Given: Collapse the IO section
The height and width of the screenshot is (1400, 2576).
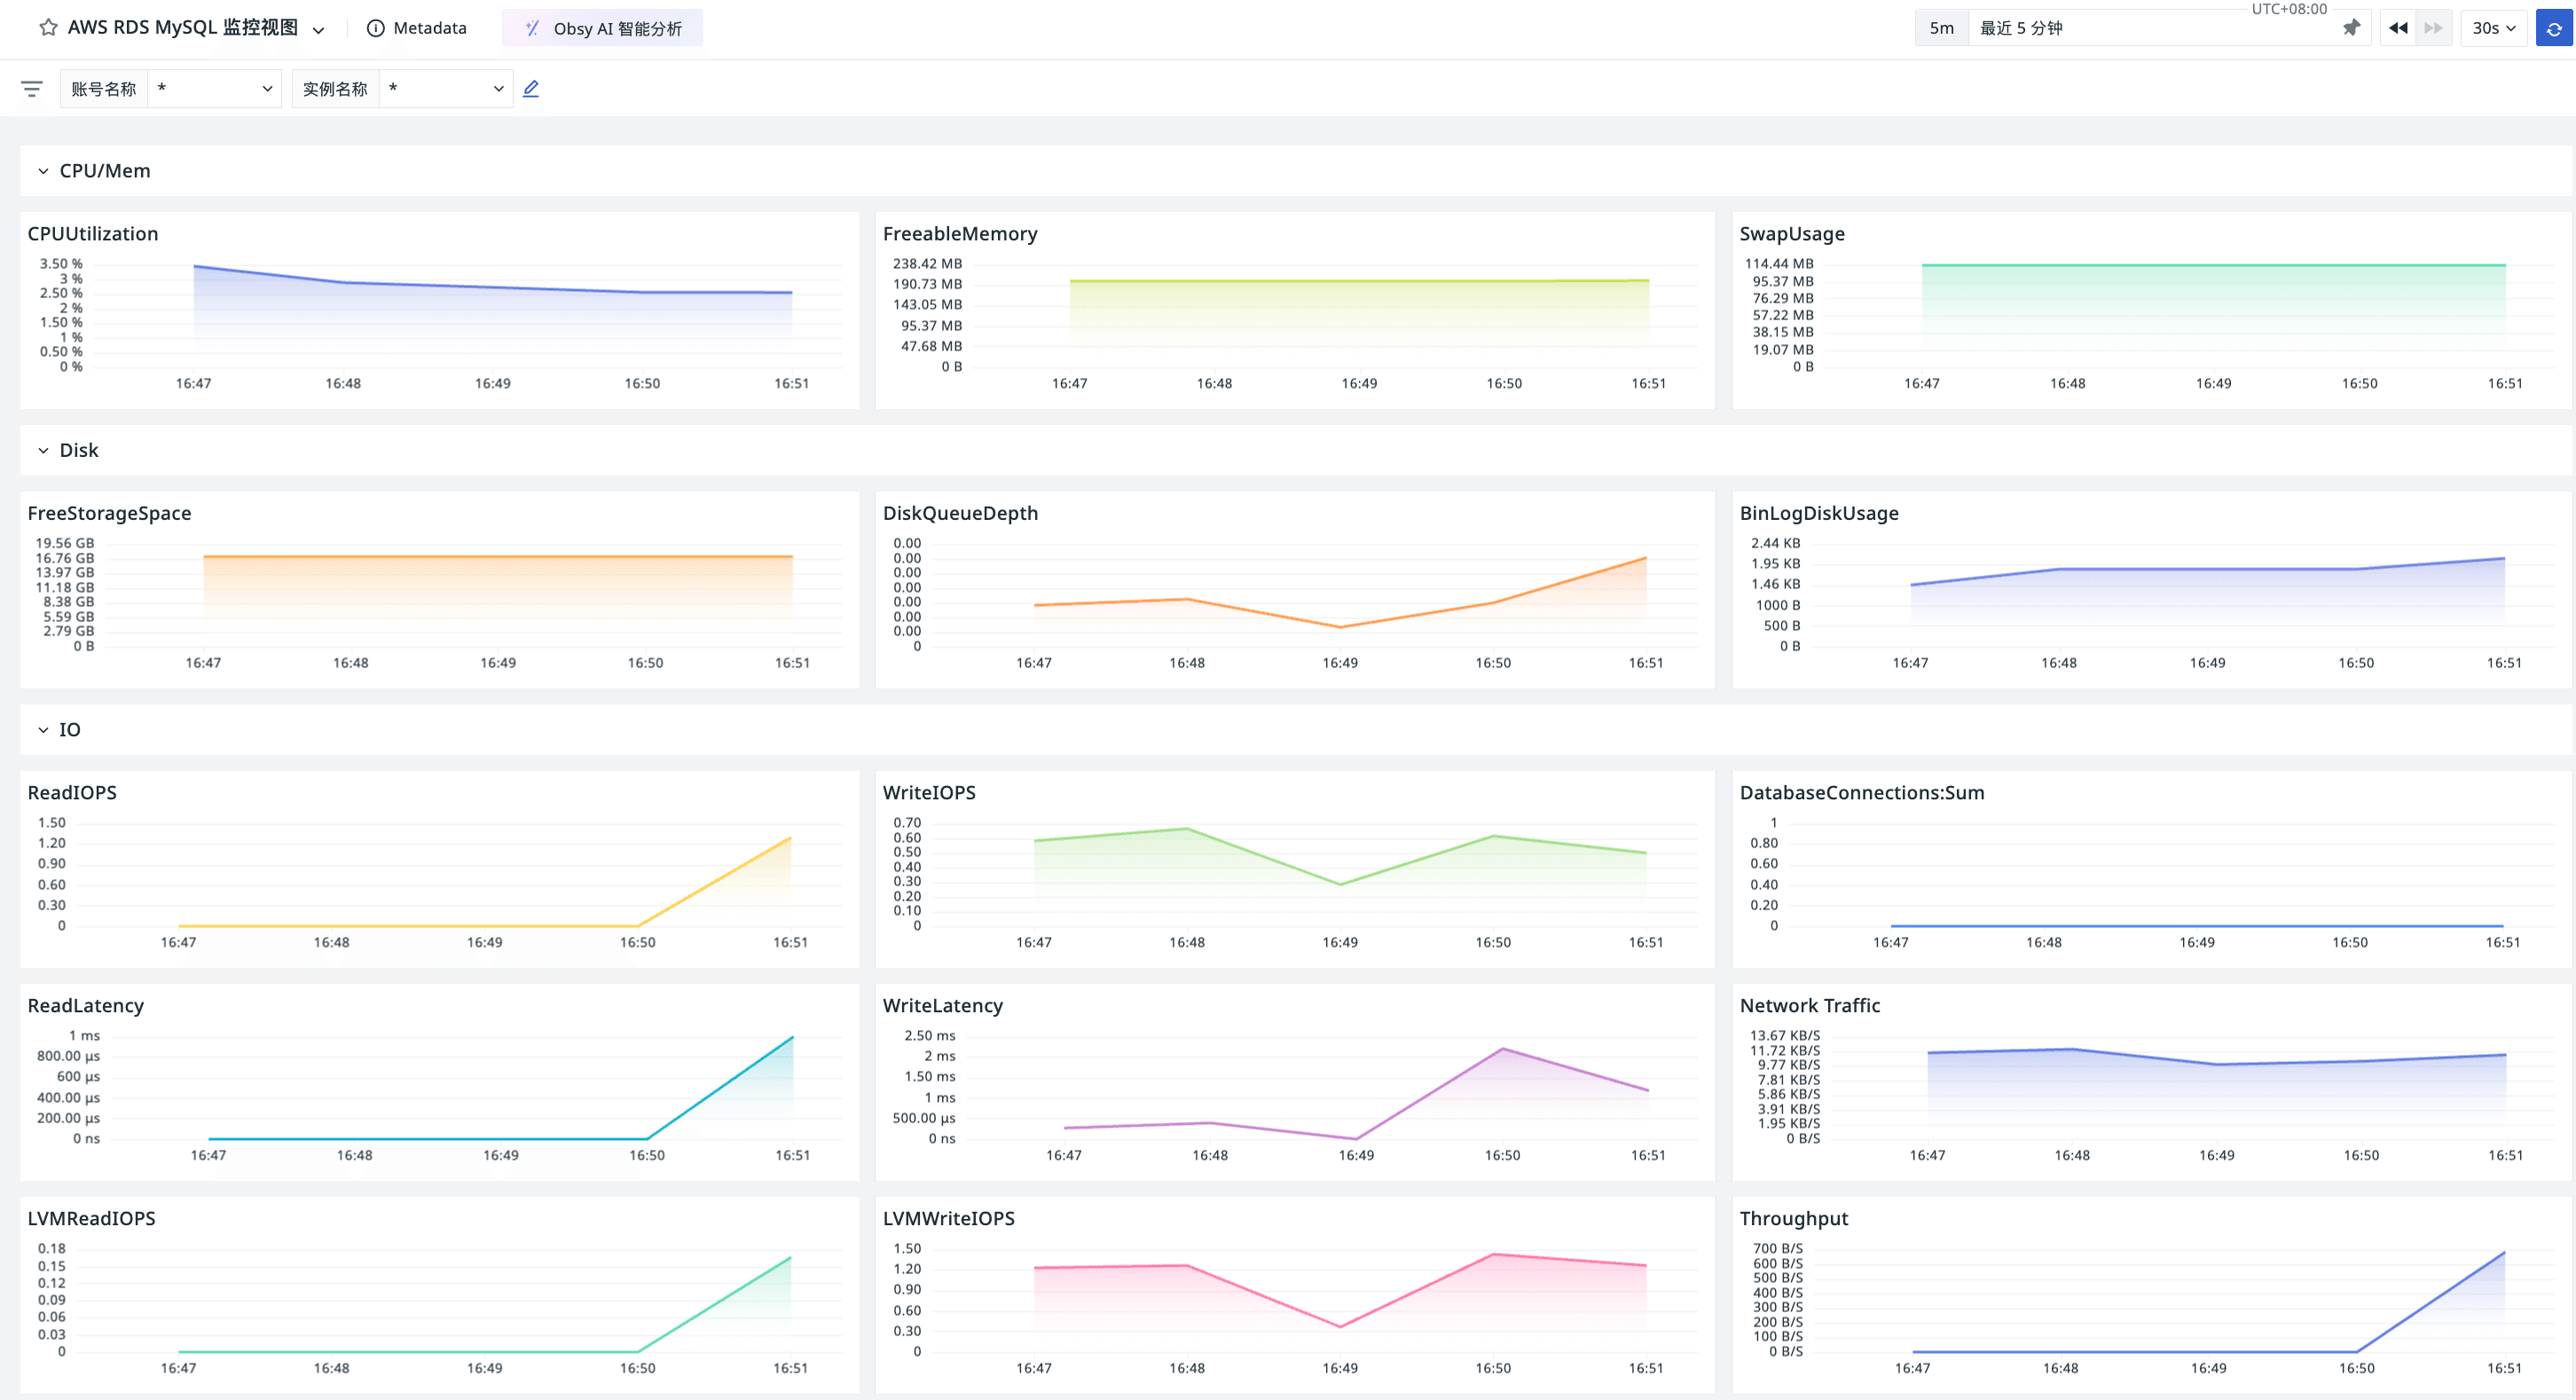Looking at the screenshot, I should tap(43, 730).
